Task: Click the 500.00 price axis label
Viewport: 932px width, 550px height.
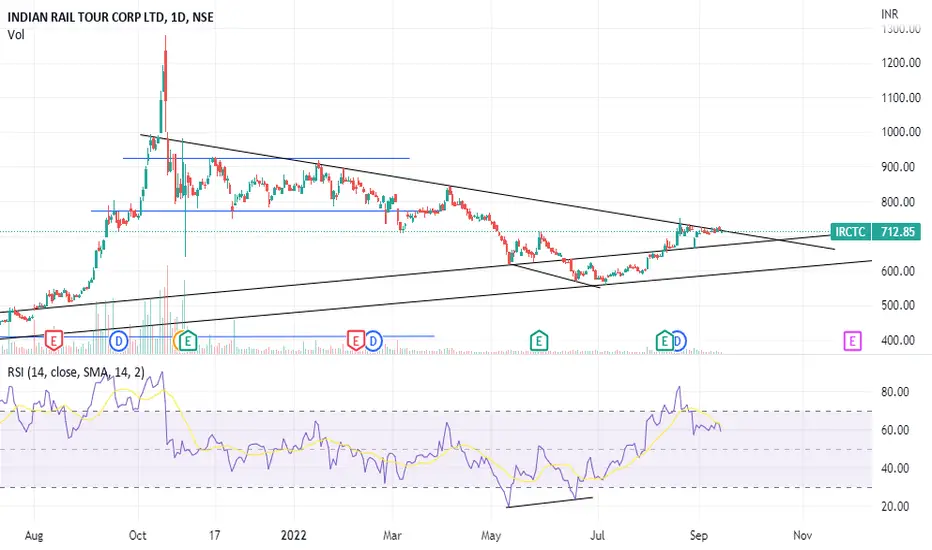Action: coord(898,306)
